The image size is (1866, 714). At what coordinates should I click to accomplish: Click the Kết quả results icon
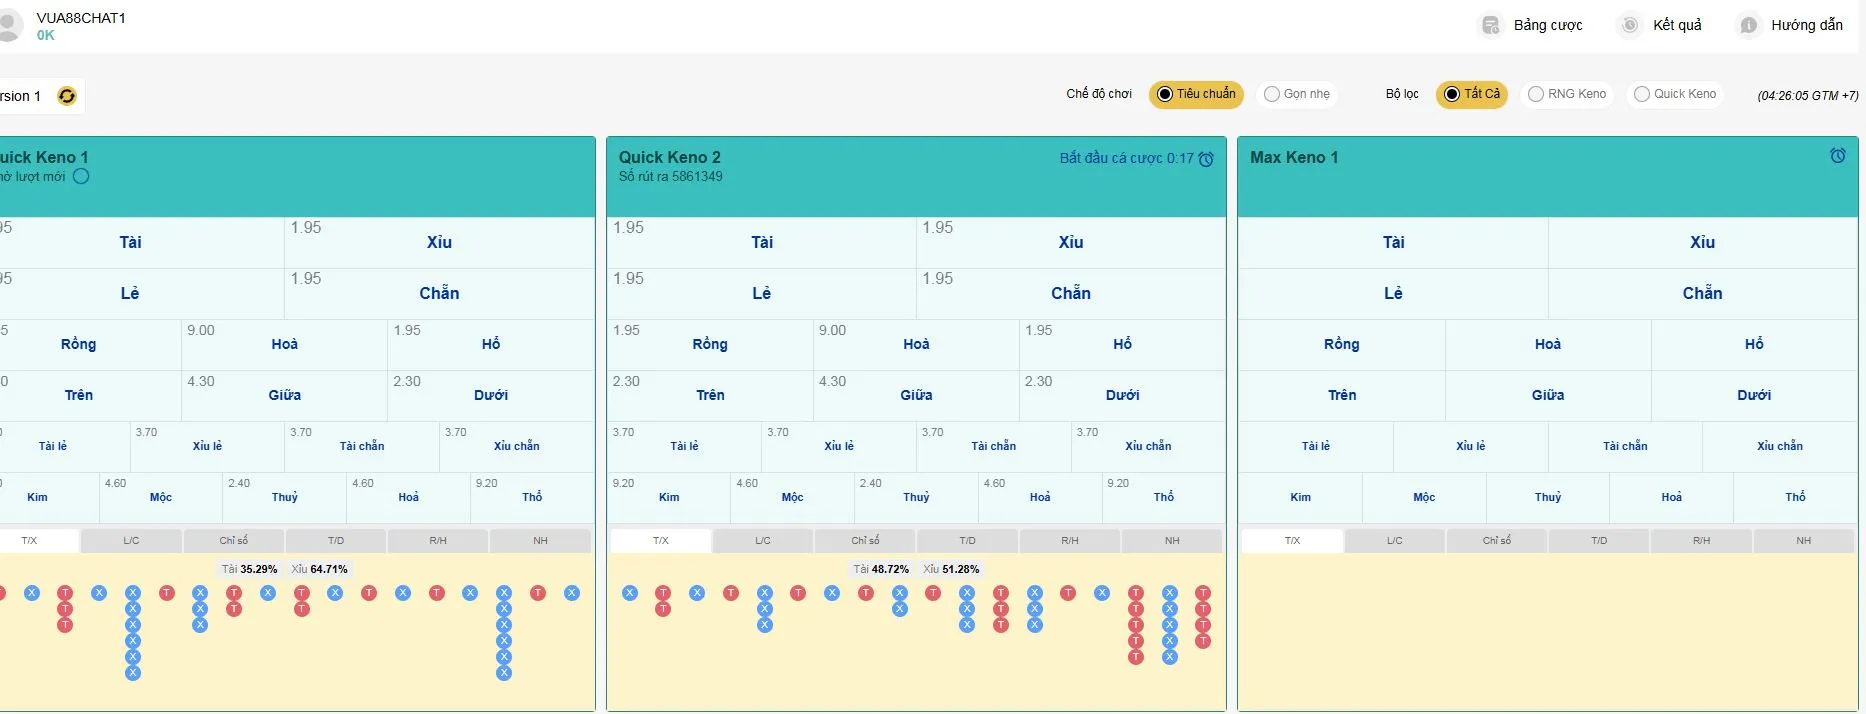click(1629, 25)
